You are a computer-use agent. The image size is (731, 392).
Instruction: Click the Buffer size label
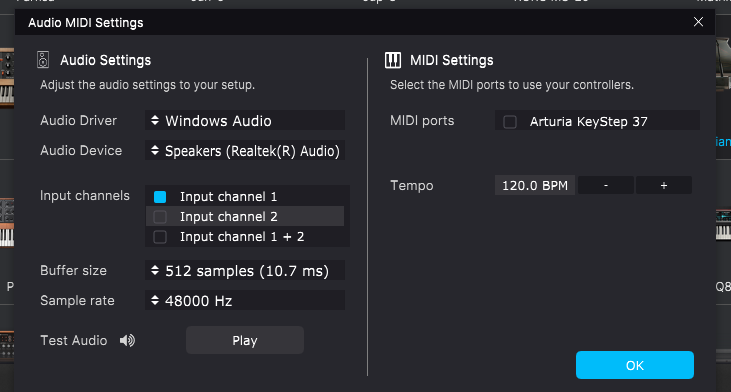pos(73,270)
